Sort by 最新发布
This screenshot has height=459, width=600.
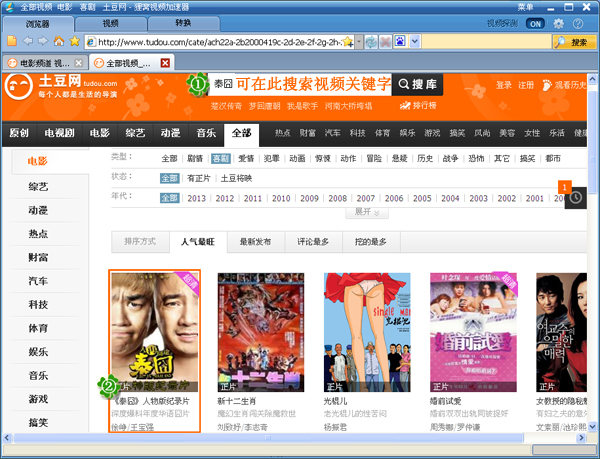point(255,242)
